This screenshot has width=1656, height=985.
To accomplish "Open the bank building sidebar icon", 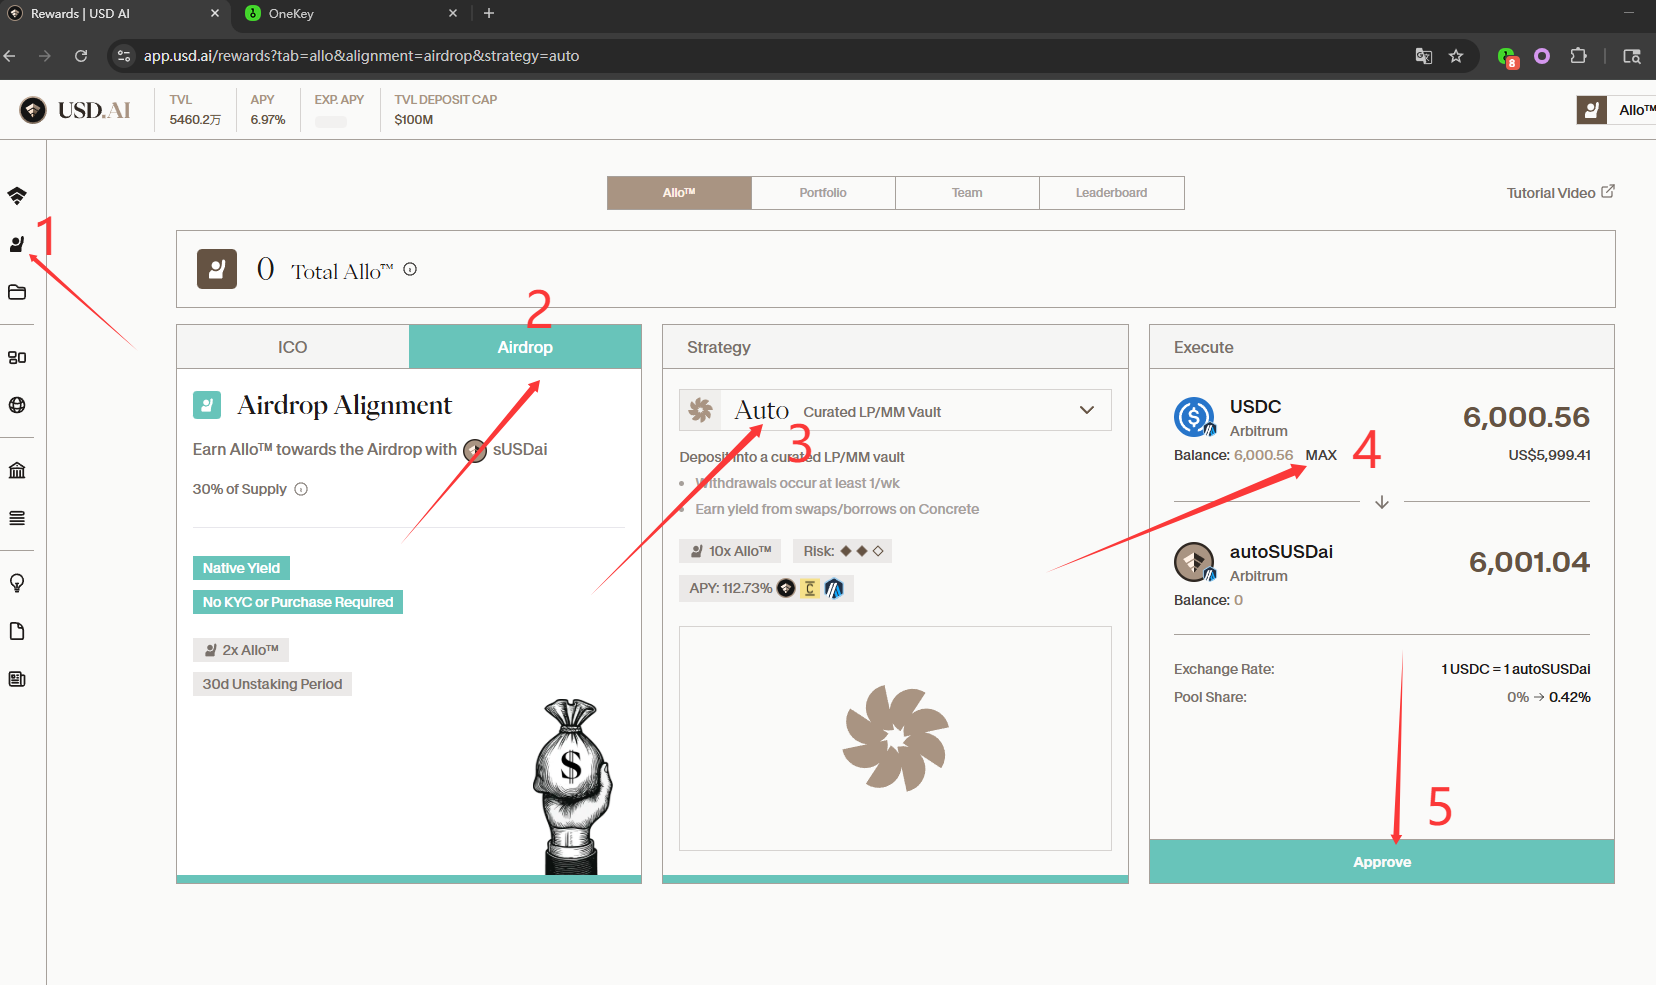I will click(17, 470).
